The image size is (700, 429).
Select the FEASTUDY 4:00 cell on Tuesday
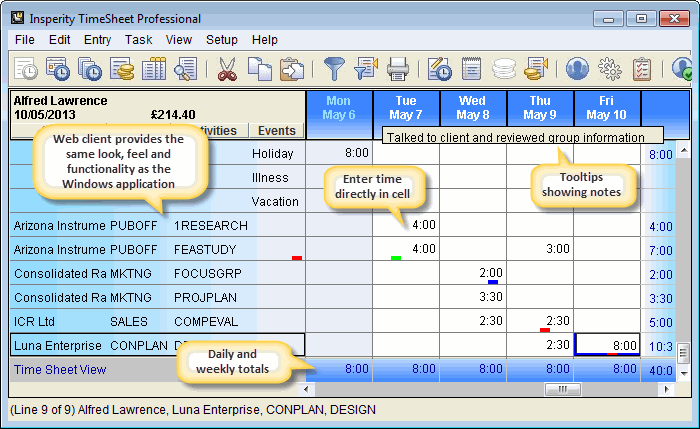(406, 249)
